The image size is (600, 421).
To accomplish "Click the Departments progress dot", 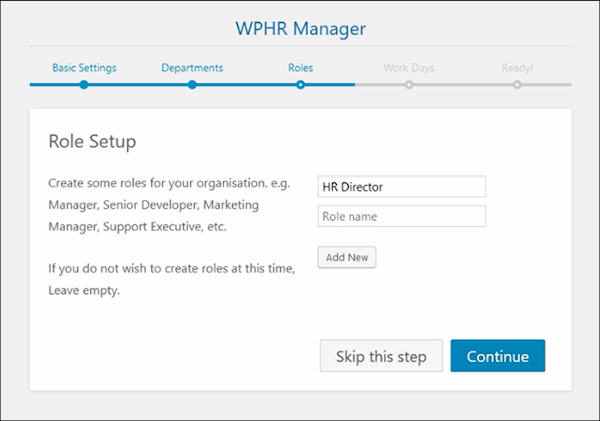I will [192, 85].
